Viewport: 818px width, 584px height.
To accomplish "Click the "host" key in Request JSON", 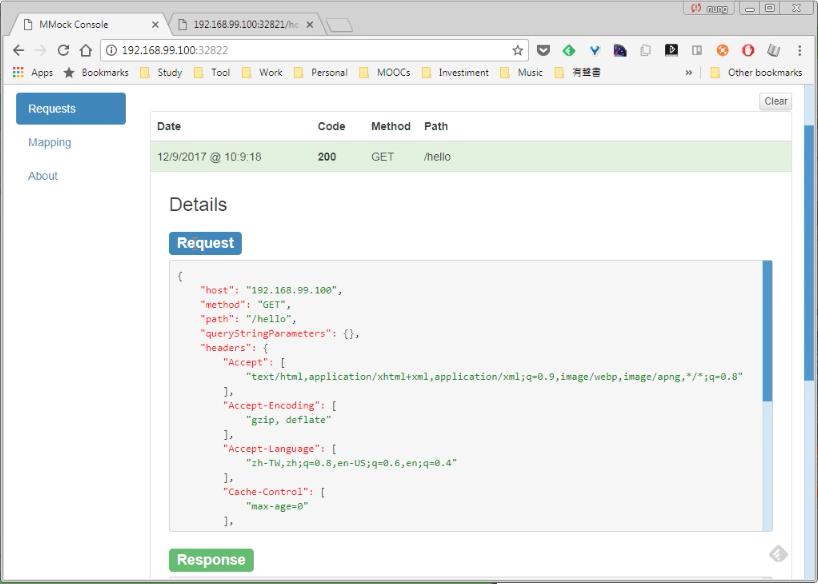I will point(217,290).
